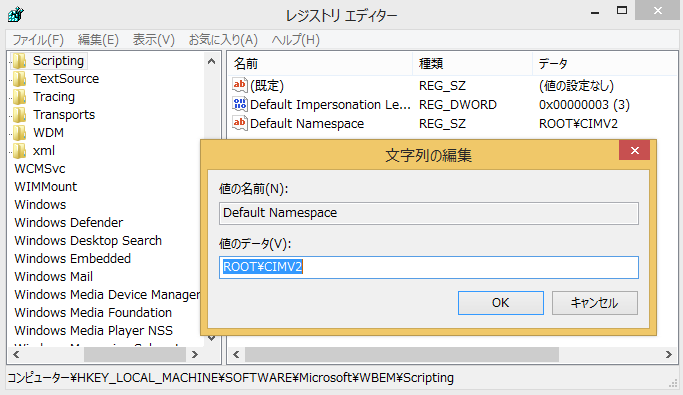Open the Registry Editor app icon menu
The image size is (683, 395).
(x=16, y=14)
